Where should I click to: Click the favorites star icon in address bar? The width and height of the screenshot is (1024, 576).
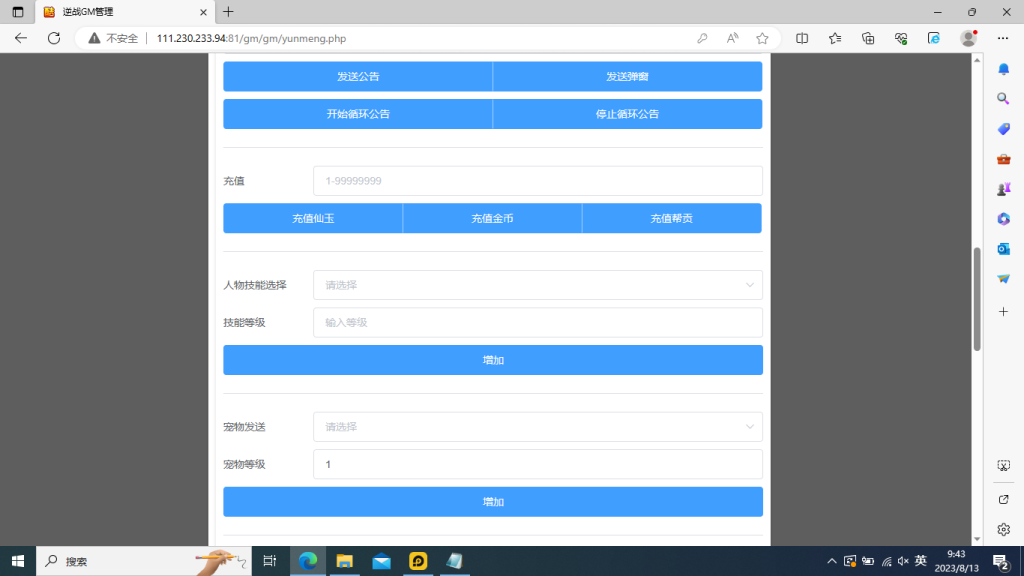coord(762,38)
